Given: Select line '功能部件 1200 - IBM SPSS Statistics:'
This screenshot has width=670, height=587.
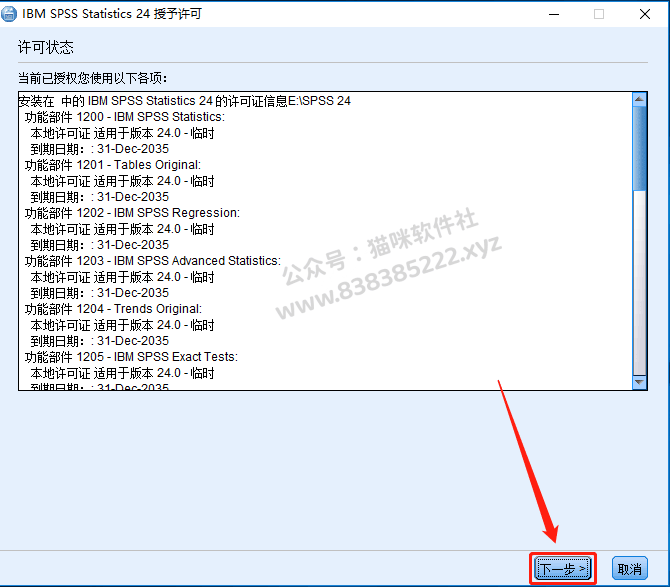Looking at the screenshot, I should click(x=124, y=117).
